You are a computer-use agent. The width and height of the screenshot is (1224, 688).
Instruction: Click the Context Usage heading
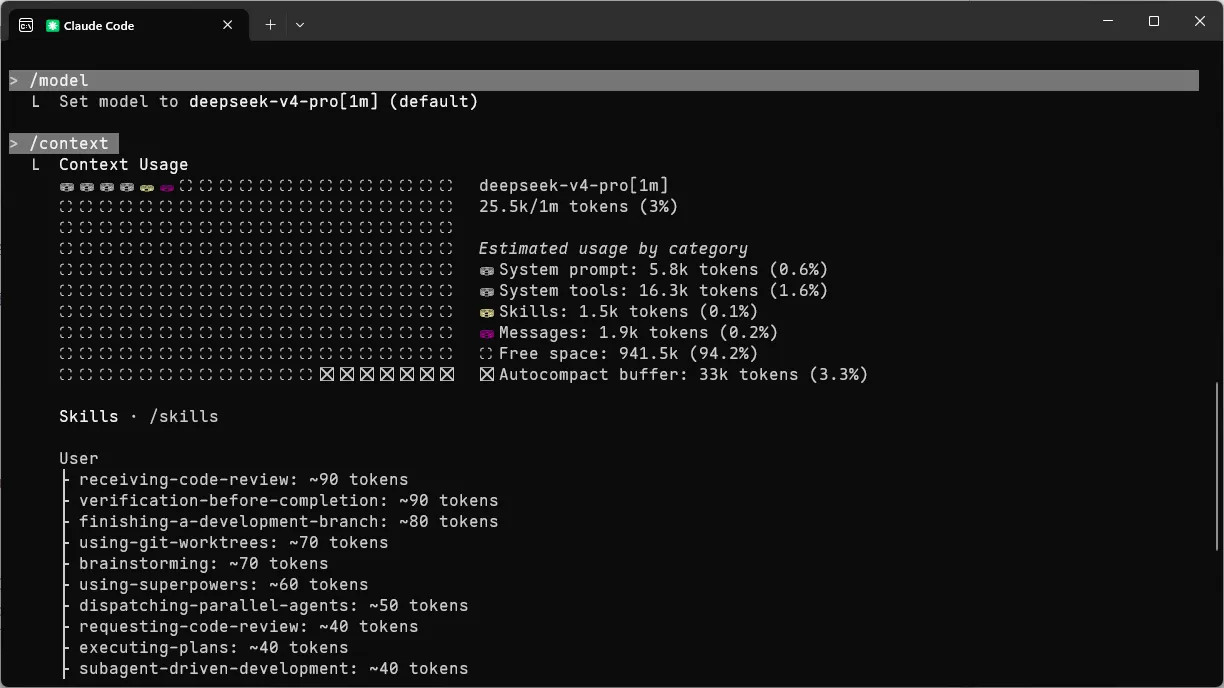[x=124, y=165]
